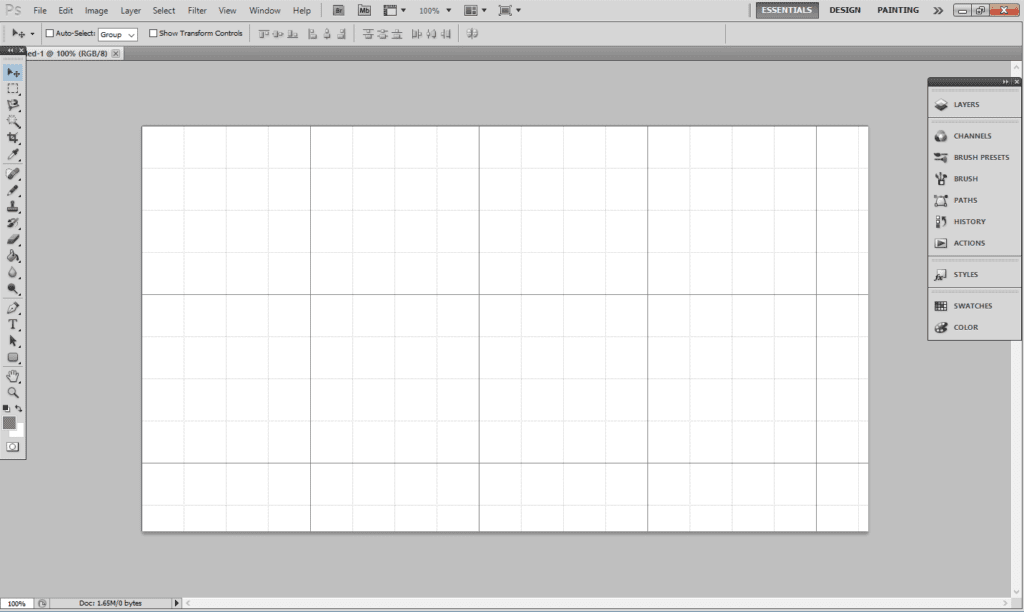Switch to the Design workspace
Viewport: 1024px width, 612px height.
(844, 10)
